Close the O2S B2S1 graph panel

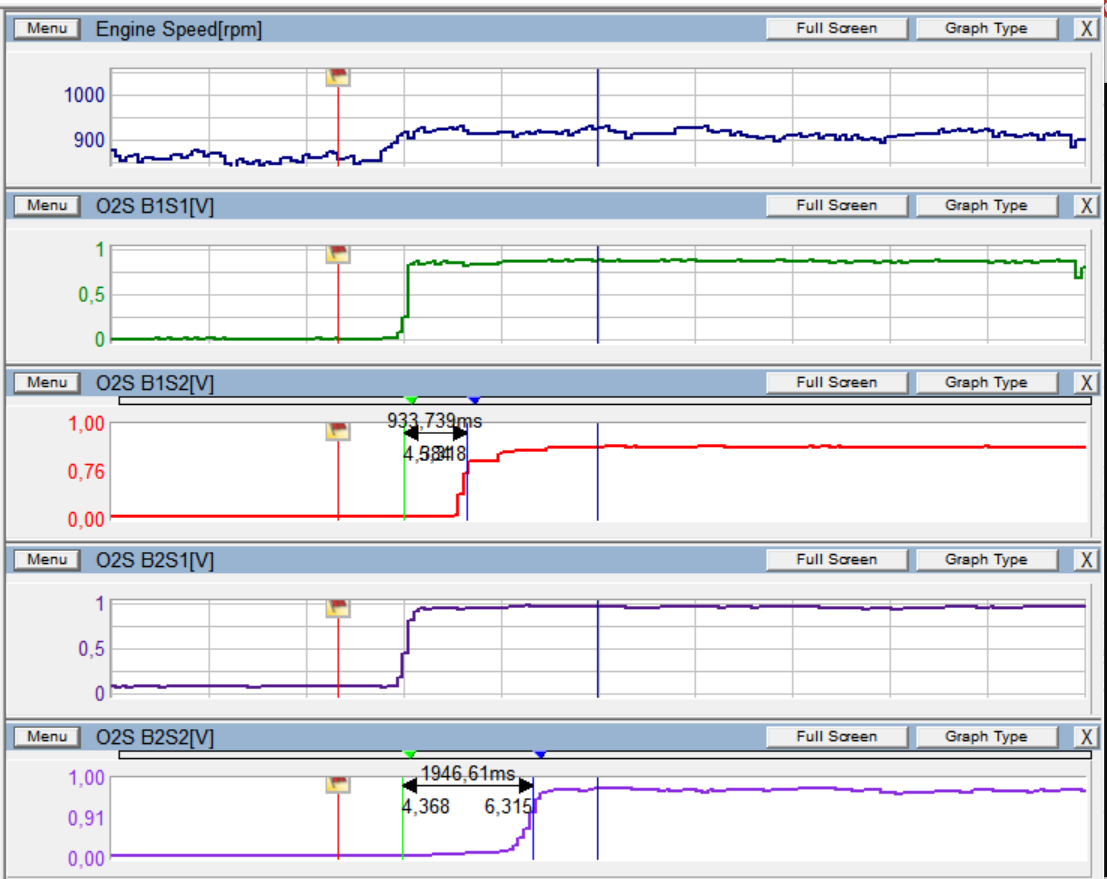1087,560
